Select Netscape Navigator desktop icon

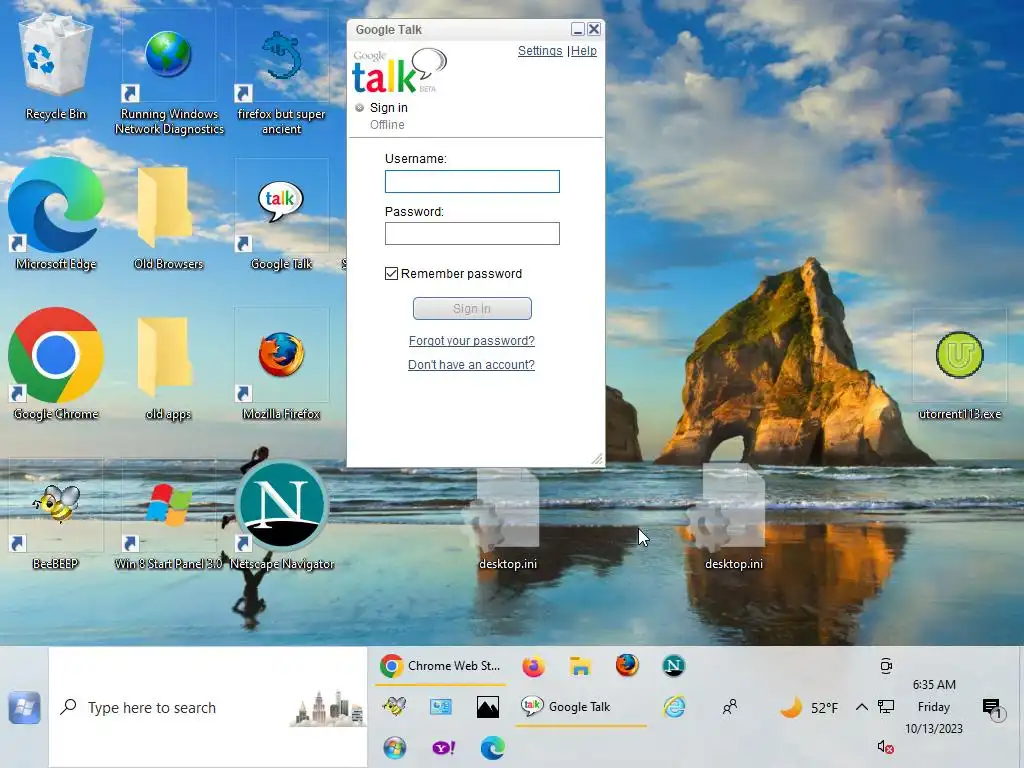[281, 516]
